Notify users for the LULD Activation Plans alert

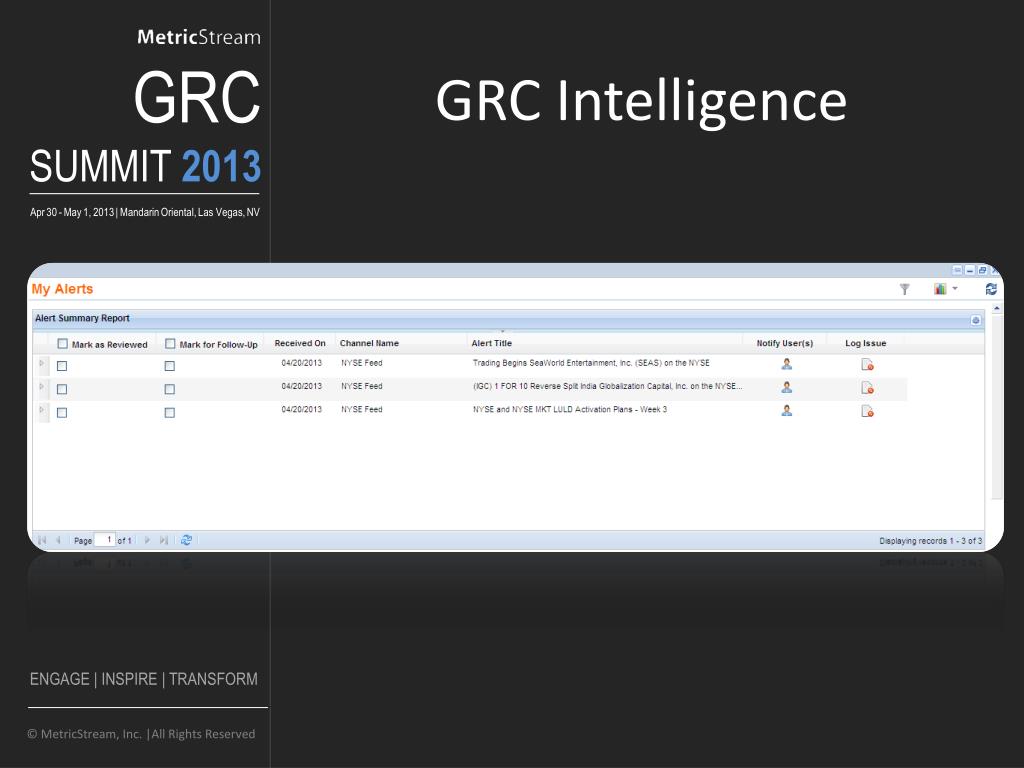click(x=786, y=410)
